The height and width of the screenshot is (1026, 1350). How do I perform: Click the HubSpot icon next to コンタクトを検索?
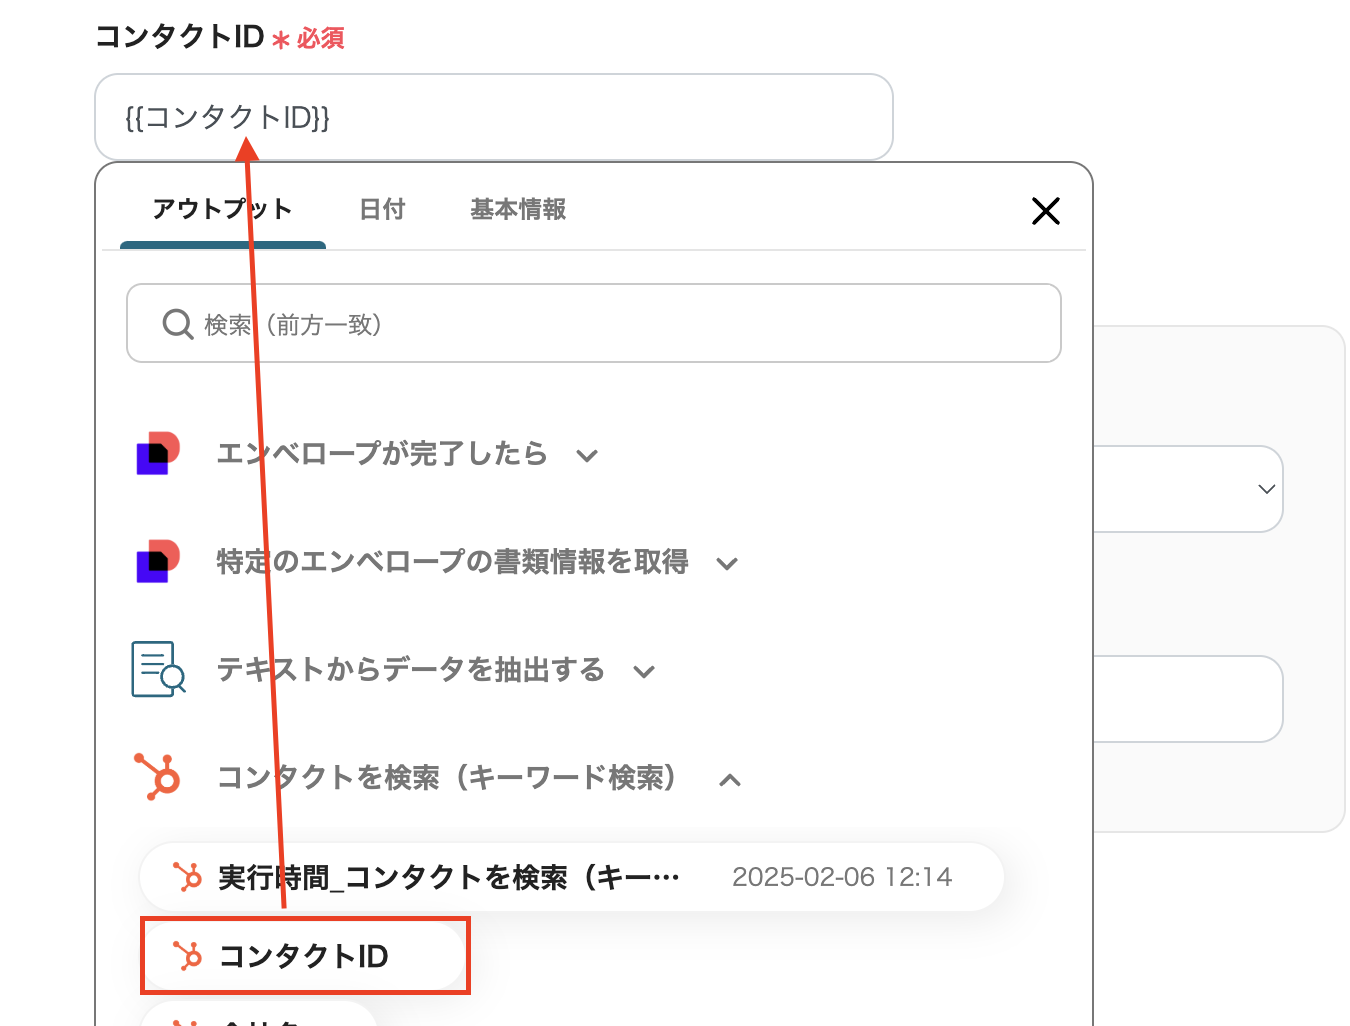pyautogui.click(x=157, y=779)
